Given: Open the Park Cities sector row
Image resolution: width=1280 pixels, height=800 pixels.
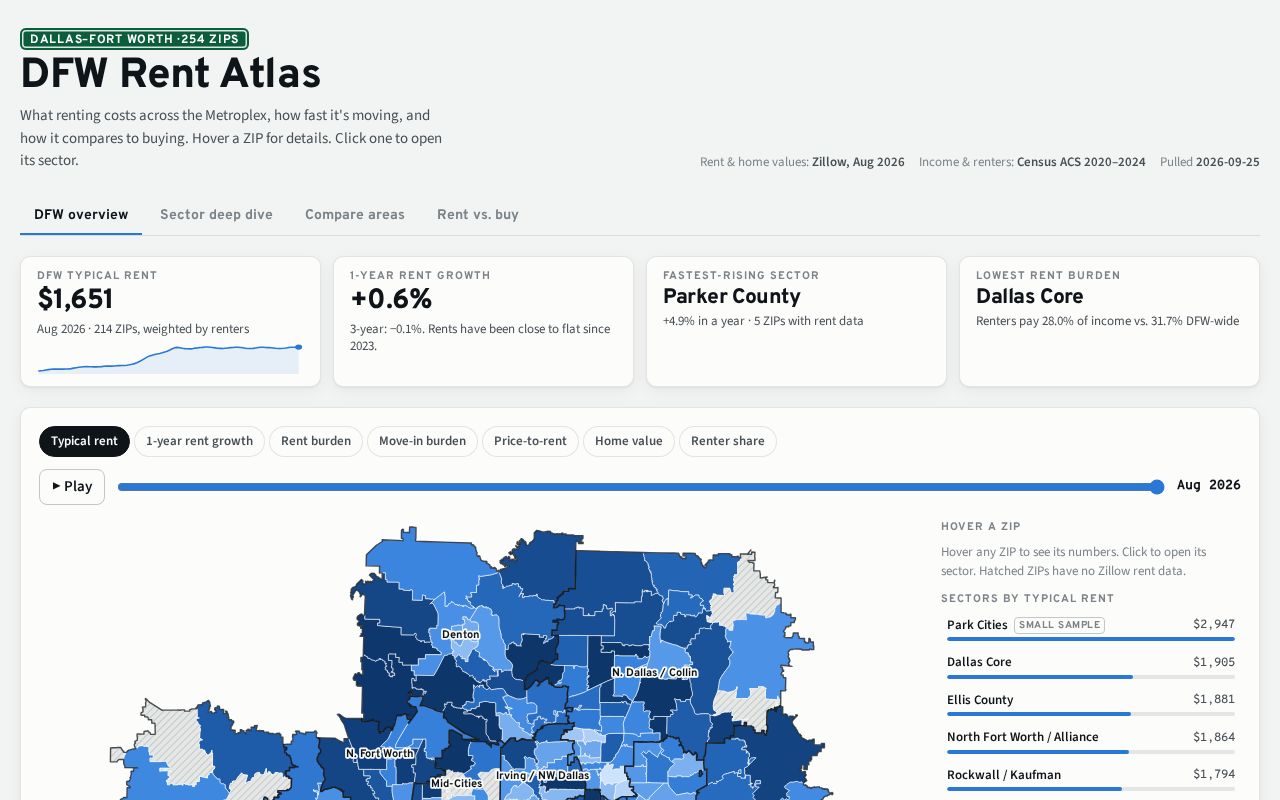Looking at the screenshot, I should (1091, 627).
